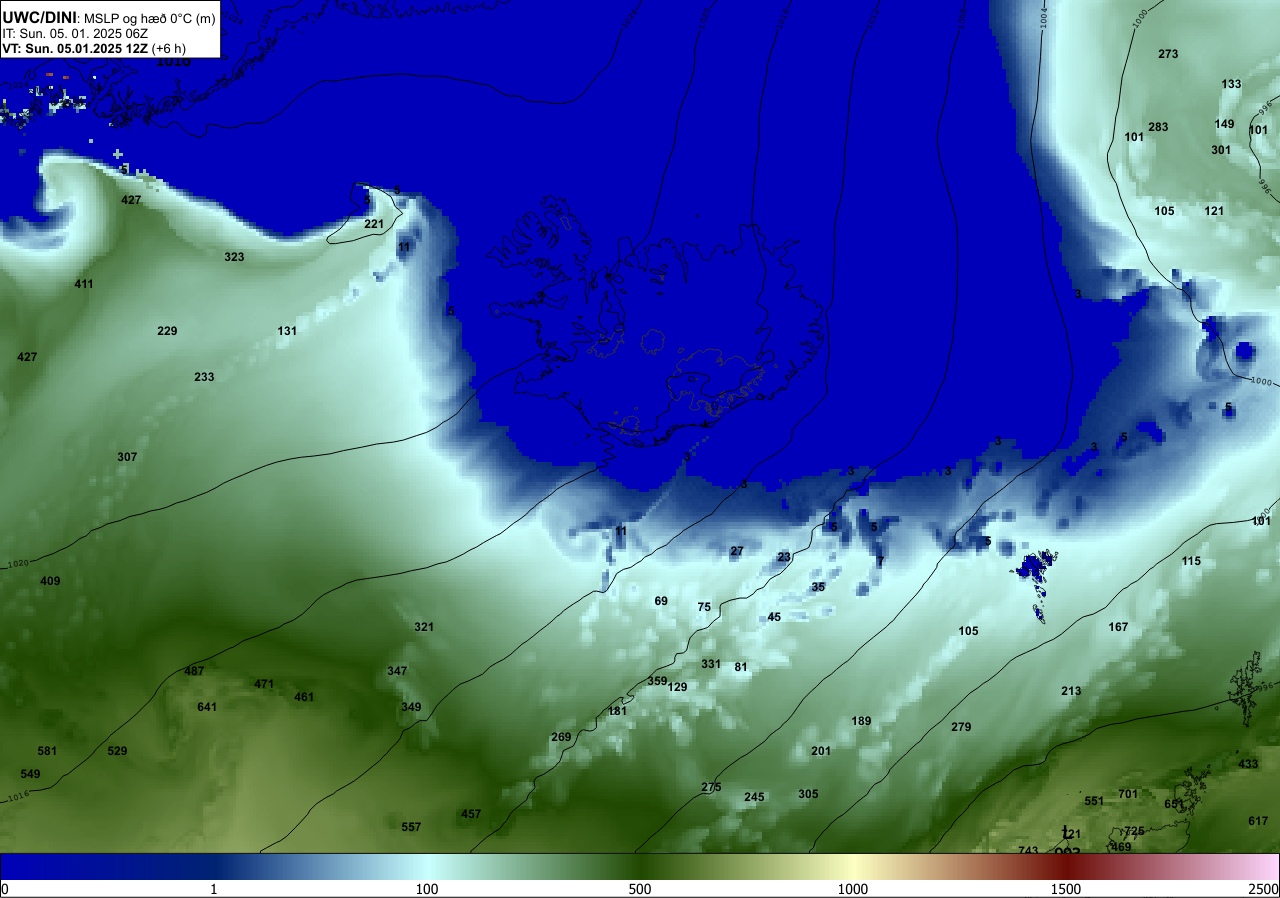This screenshot has height=898, width=1280.
Task: Click the map value 461
Action: (304, 697)
